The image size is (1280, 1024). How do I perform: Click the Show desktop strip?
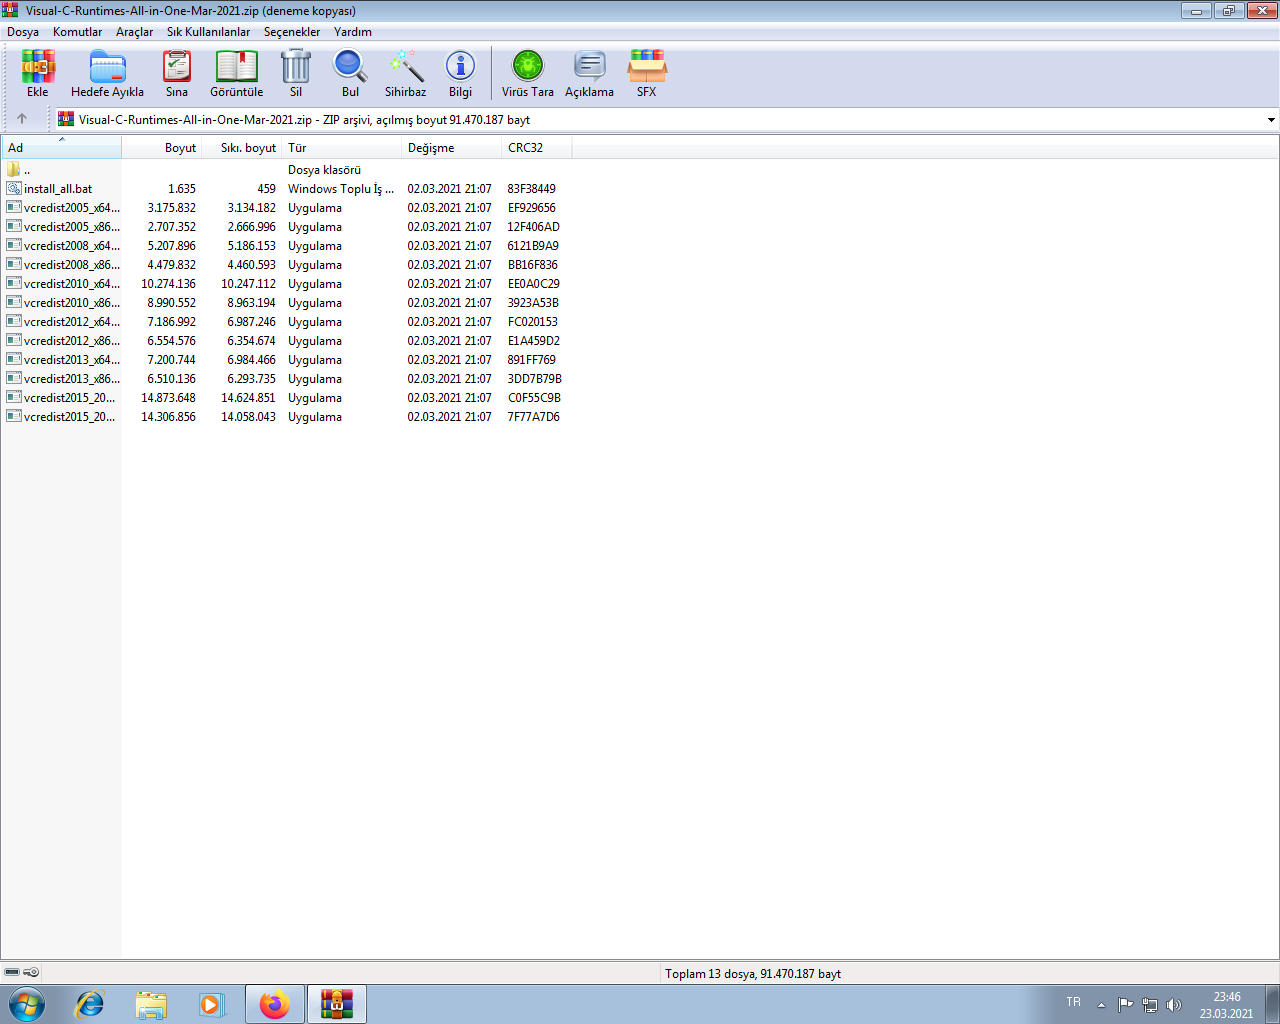coord(1273,1004)
